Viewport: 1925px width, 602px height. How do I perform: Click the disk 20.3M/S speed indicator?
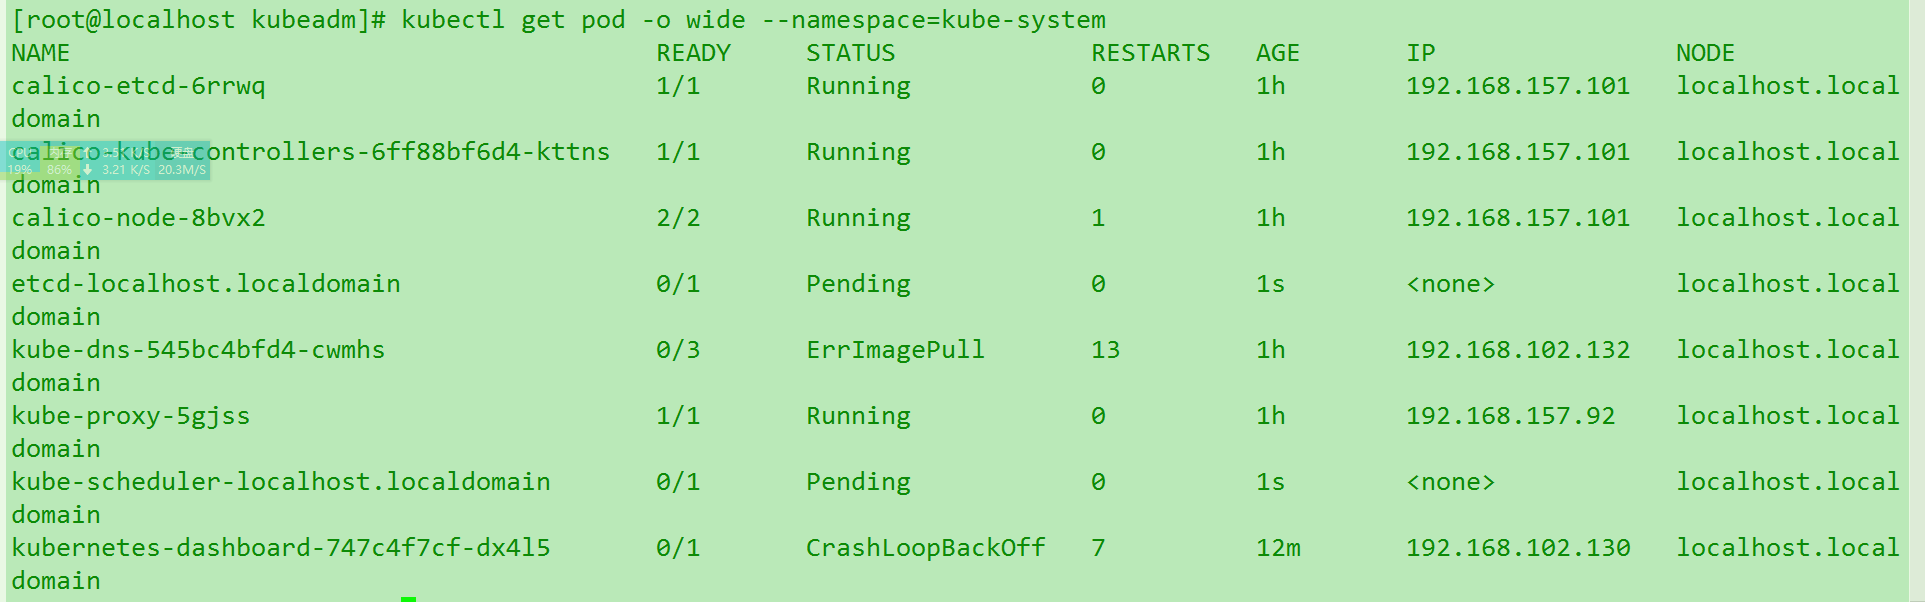[182, 170]
